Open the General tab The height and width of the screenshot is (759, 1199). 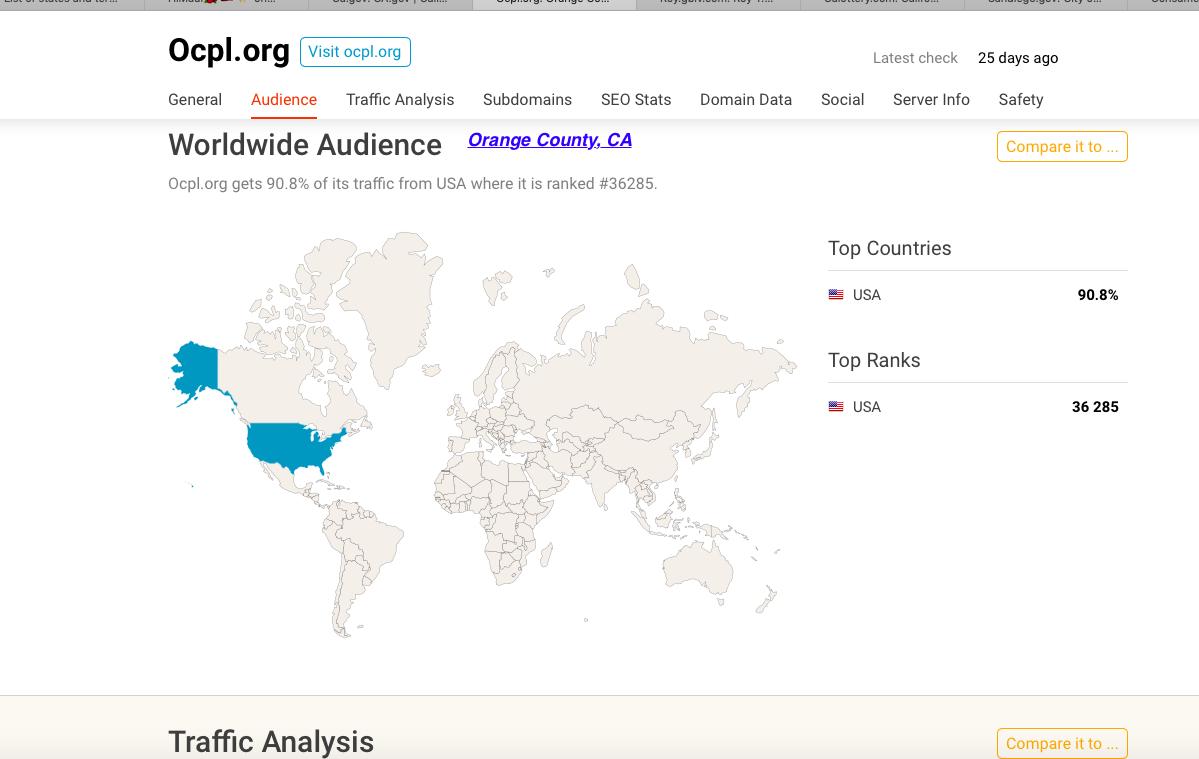click(x=195, y=99)
